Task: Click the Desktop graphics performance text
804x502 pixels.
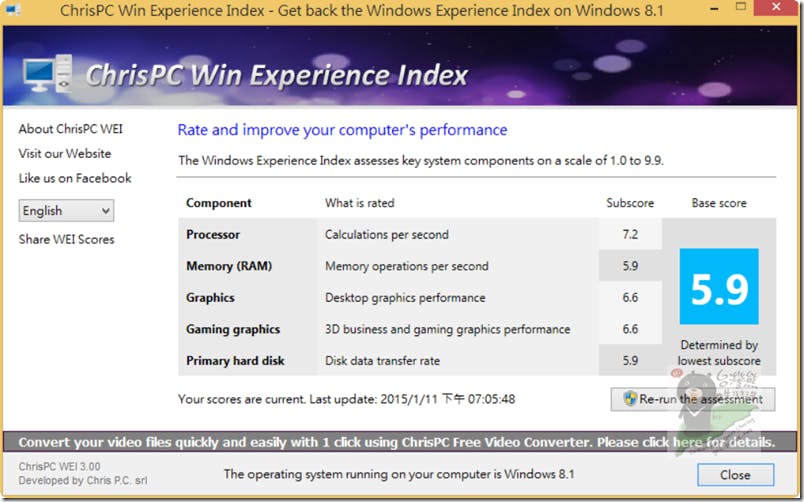Action: (405, 297)
